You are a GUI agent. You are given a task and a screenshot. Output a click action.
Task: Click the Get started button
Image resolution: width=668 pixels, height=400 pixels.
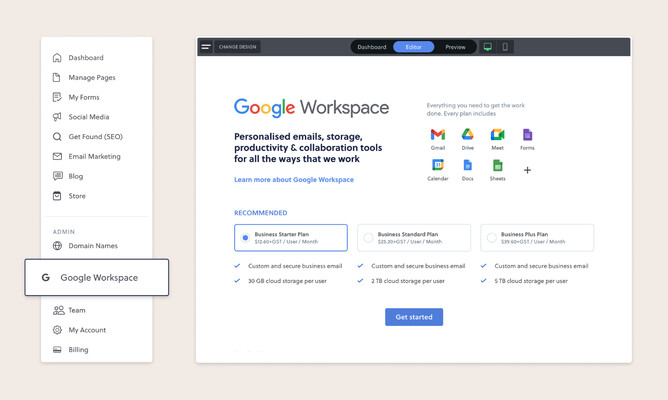click(414, 317)
